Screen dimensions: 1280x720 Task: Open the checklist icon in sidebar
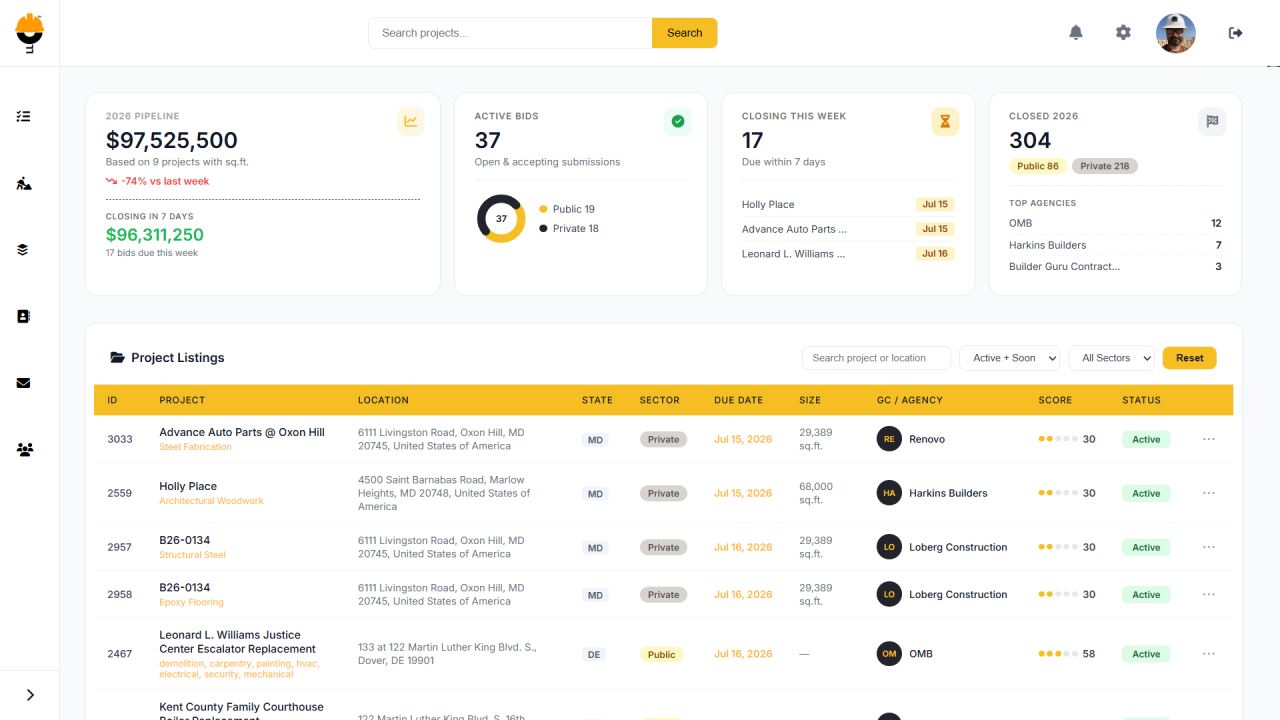(24, 116)
